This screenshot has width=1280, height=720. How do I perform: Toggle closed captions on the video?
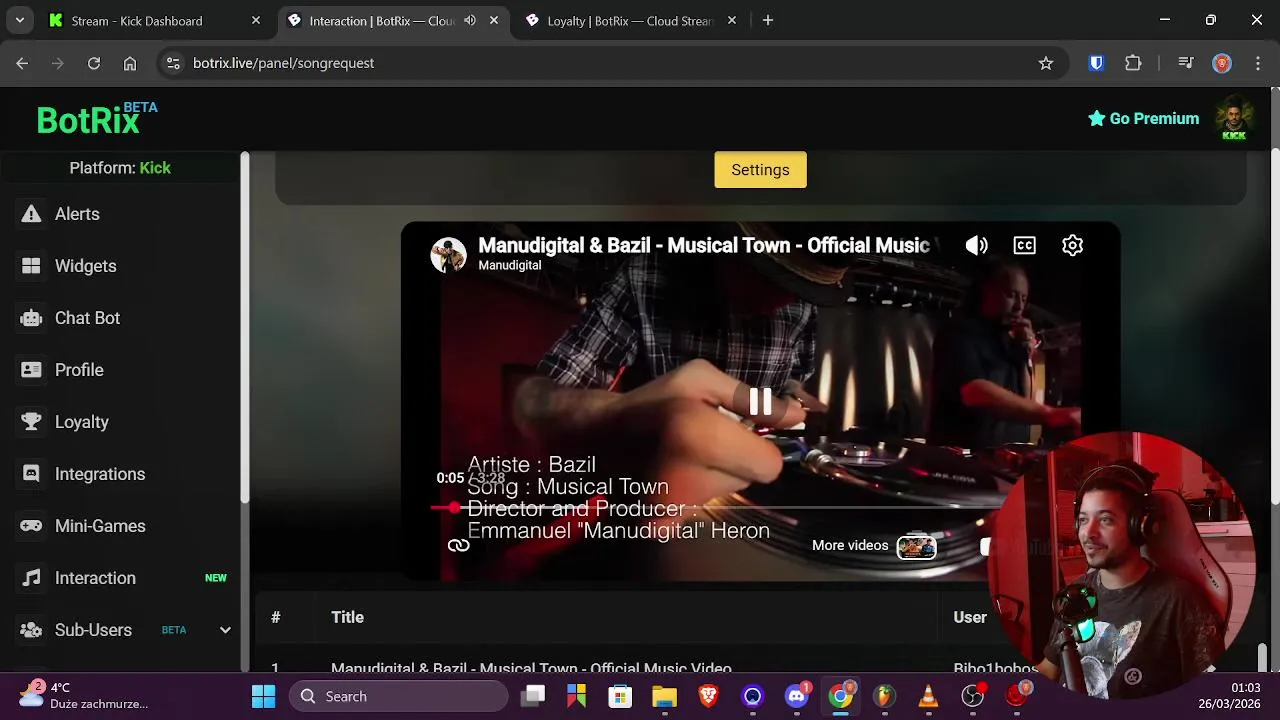tap(1024, 246)
